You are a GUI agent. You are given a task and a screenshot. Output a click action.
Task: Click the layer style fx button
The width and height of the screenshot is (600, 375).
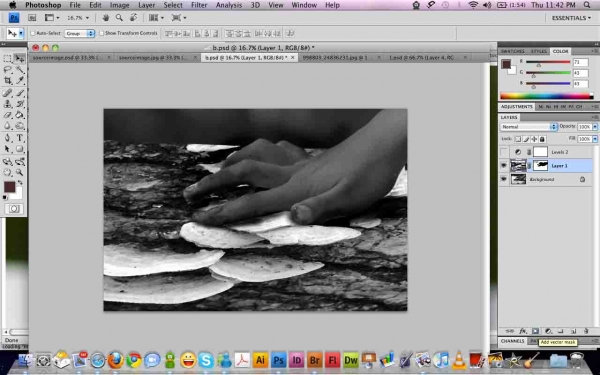pos(522,331)
